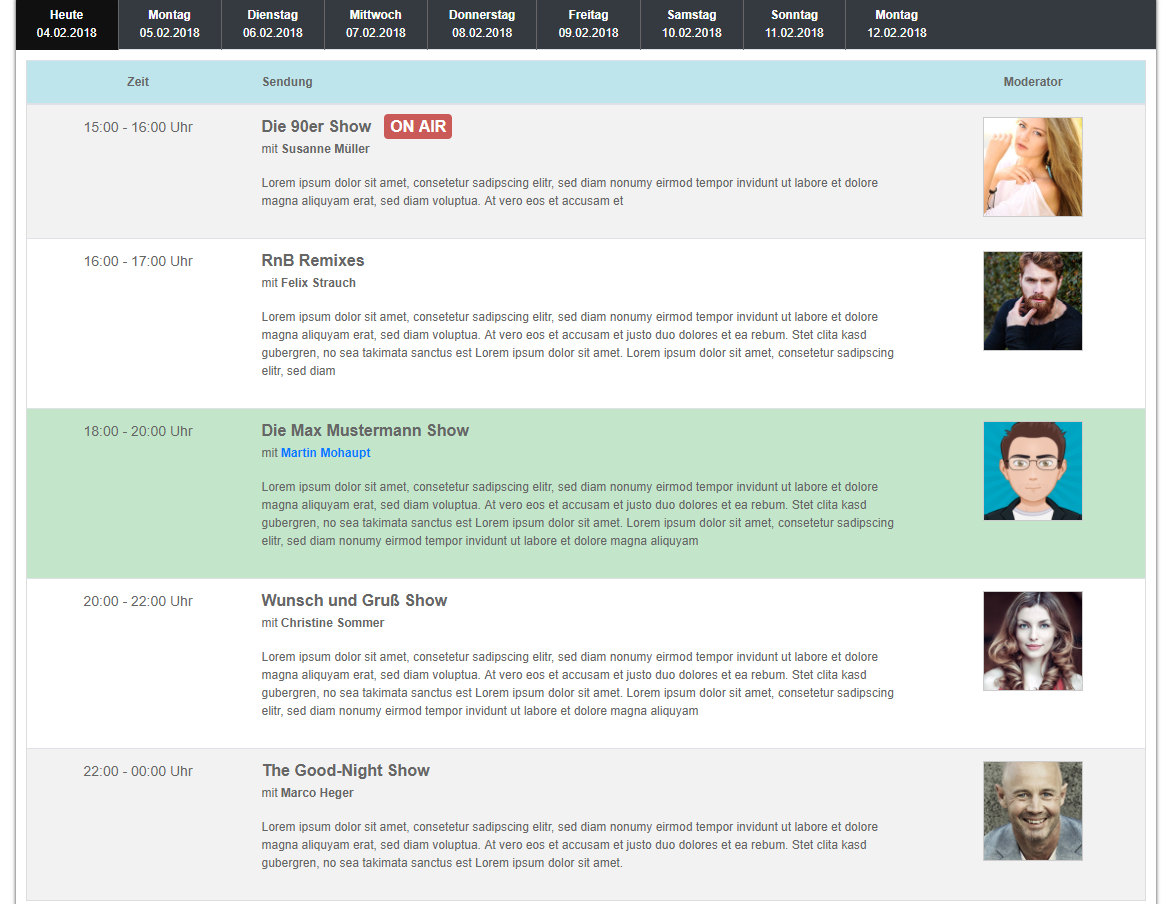Select the Montag 12.02.2018 tab
This screenshot has height=904, width=1170.
[896, 24]
